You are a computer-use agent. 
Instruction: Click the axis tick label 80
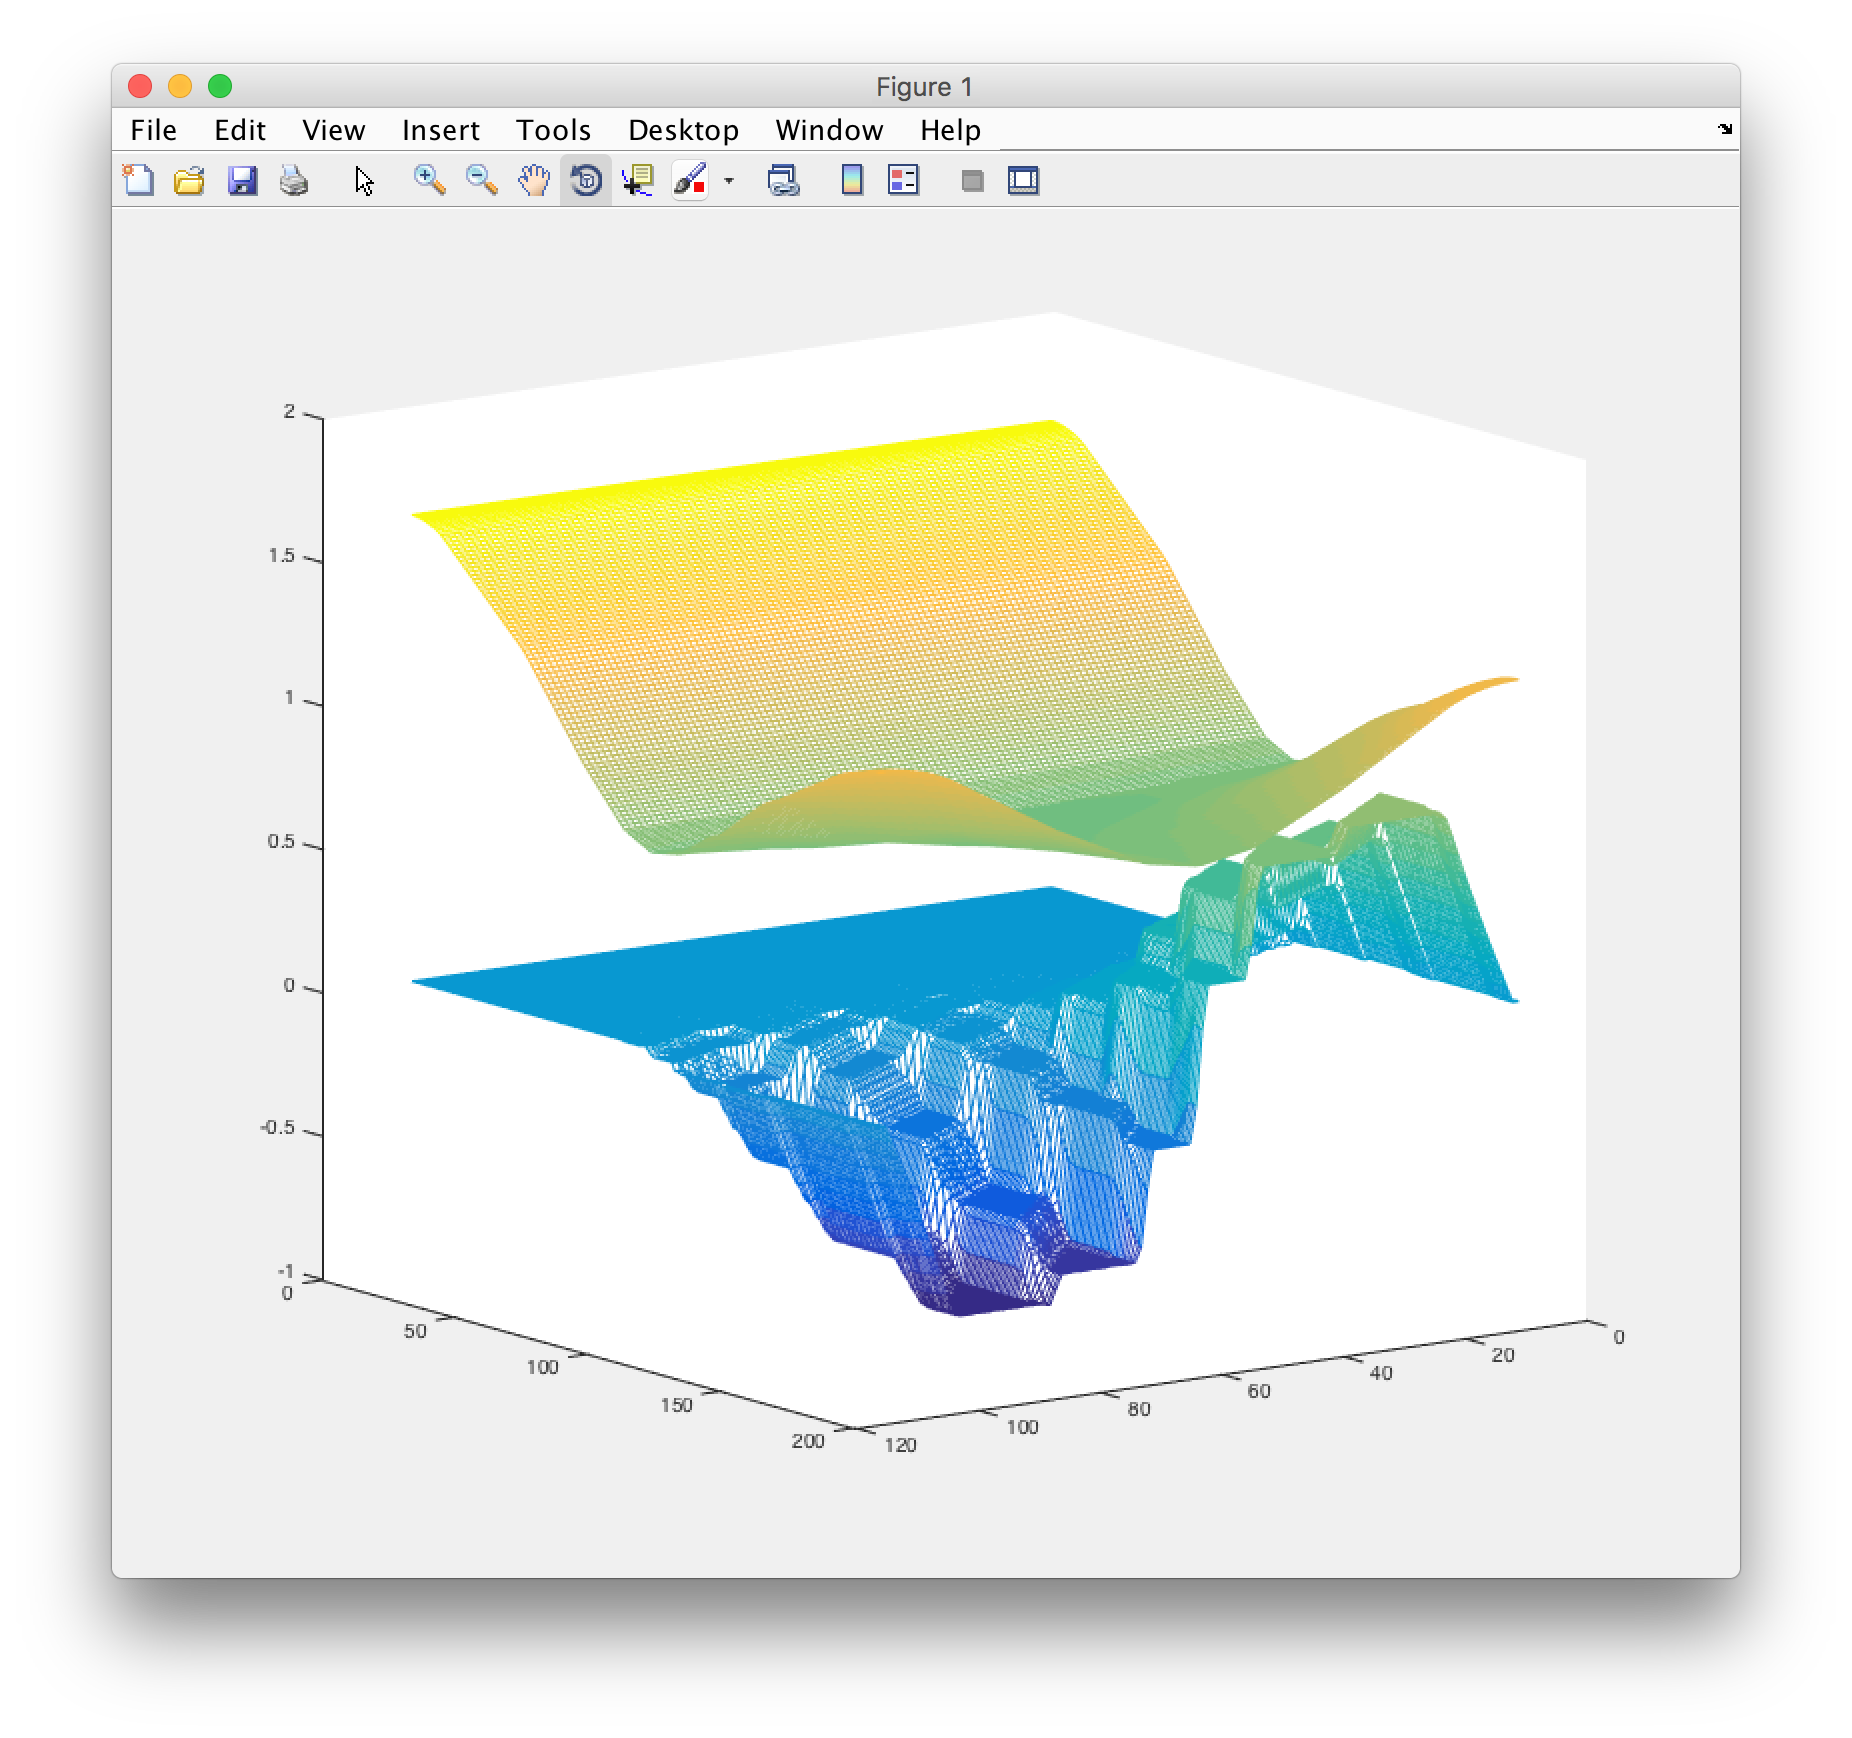point(1139,1409)
